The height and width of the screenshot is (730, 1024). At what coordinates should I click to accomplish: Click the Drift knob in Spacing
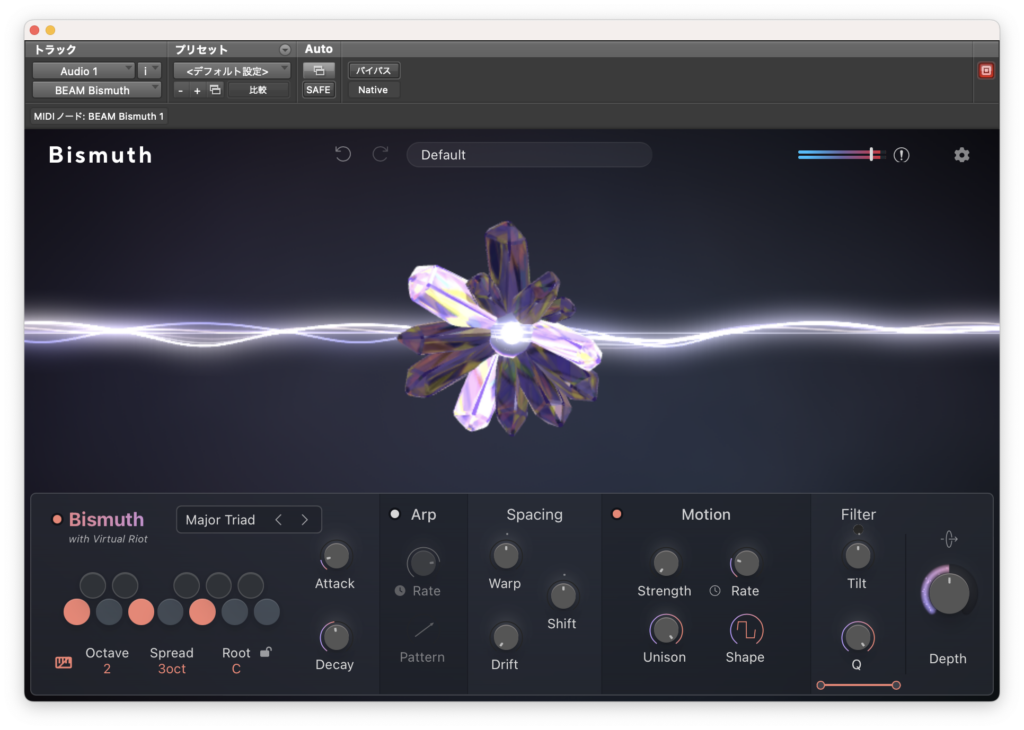click(505, 637)
